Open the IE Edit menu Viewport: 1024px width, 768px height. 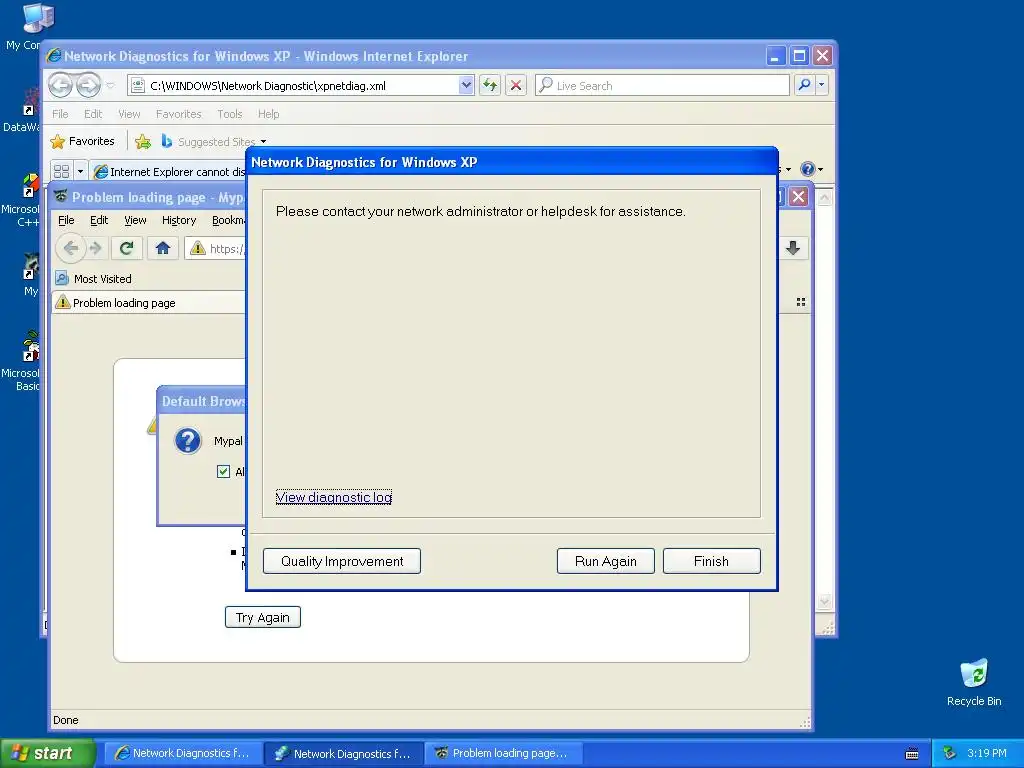click(93, 114)
